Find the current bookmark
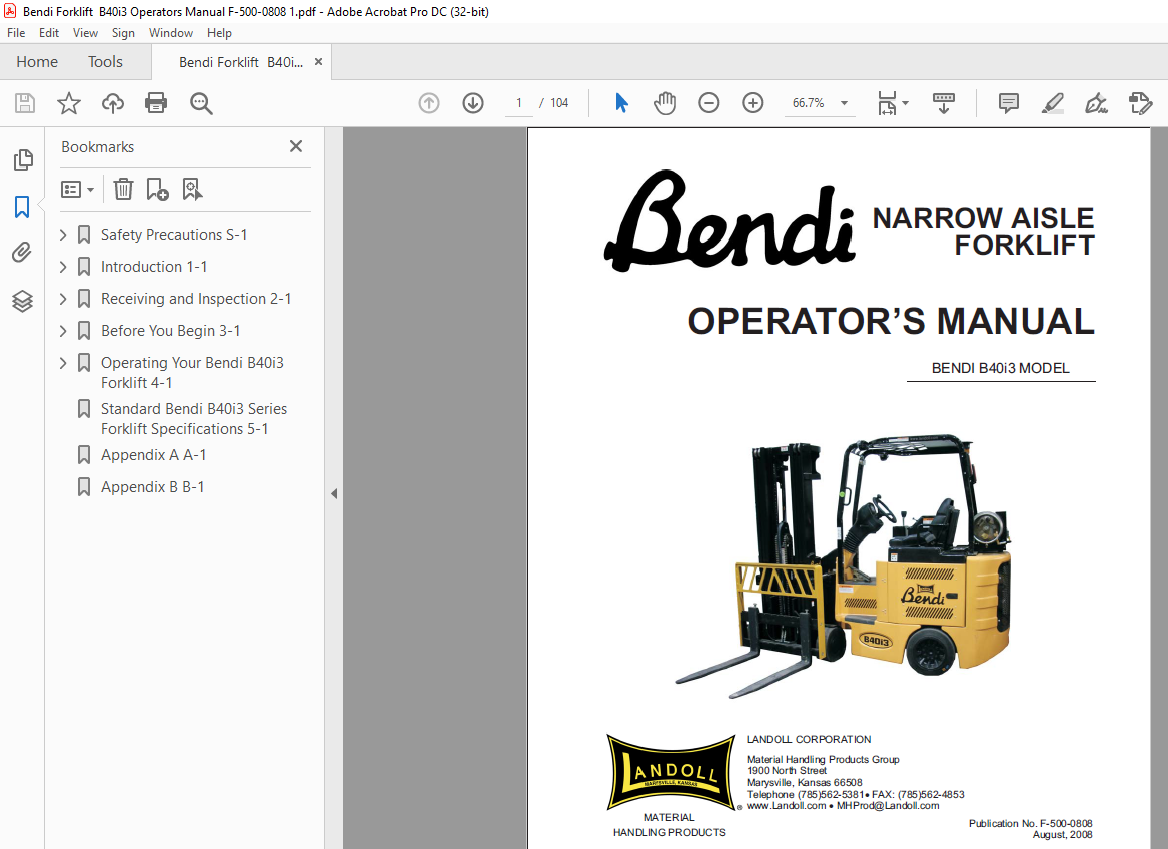The width and height of the screenshot is (1168, 849). coord(192,189)
